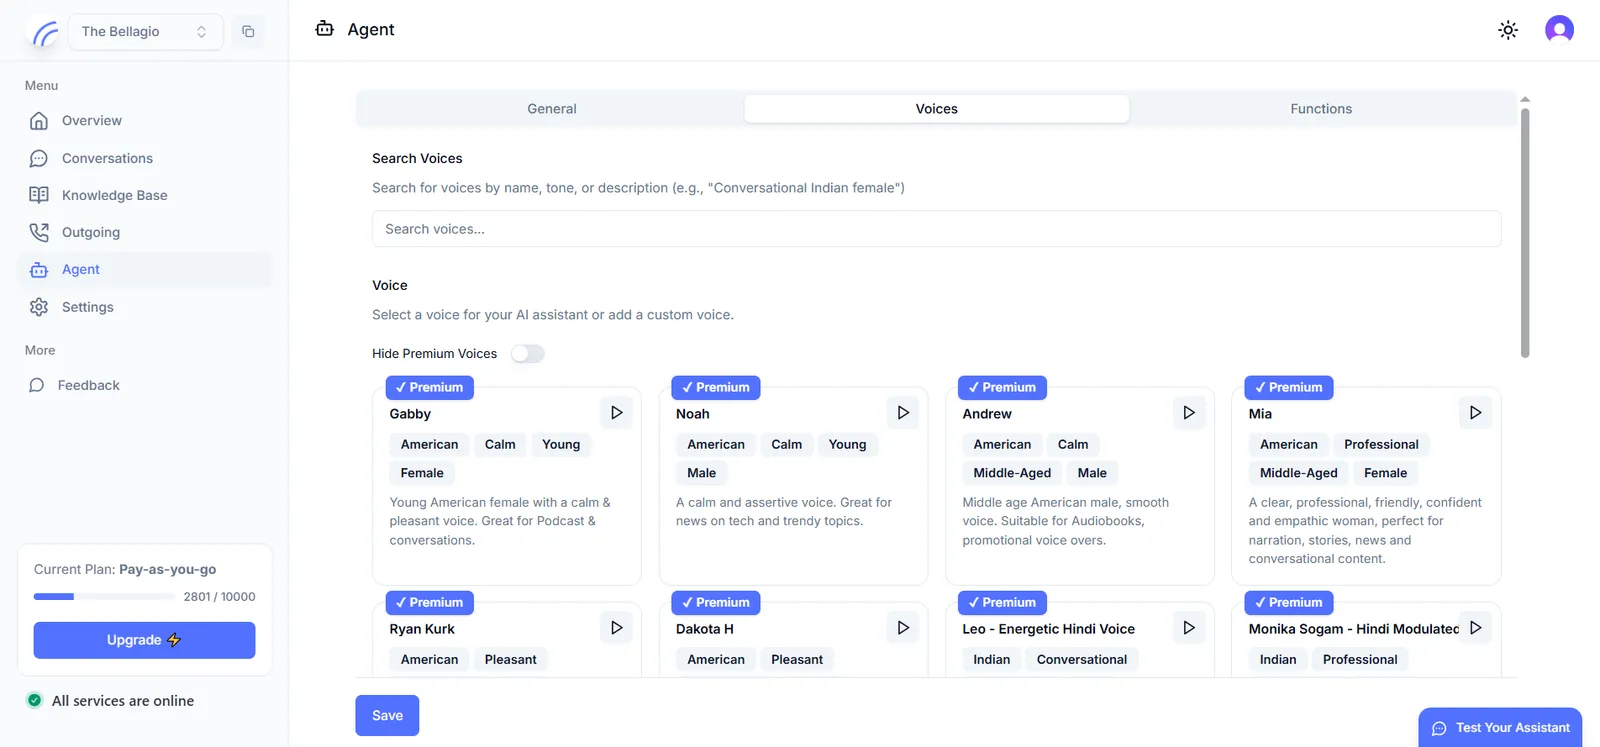Open the user profile avatar
The image size is (1600, 747).
(1559, 30)
